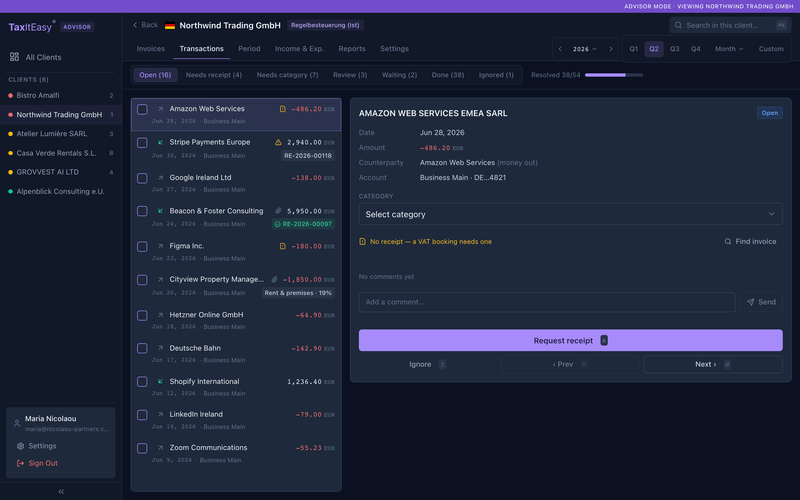Open the Month period dropdown
The width and height of the screenshot is (800, 500).
(x=729, y=49)
